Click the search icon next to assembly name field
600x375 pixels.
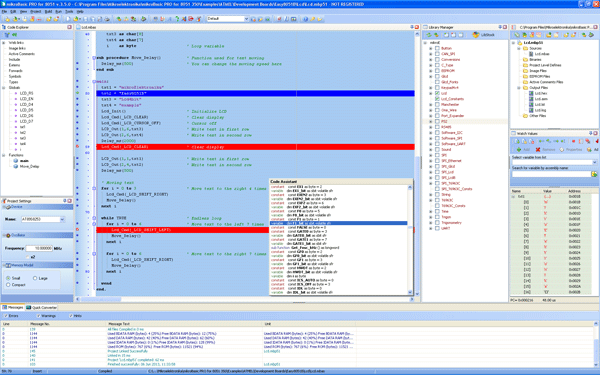pos(594,174)
